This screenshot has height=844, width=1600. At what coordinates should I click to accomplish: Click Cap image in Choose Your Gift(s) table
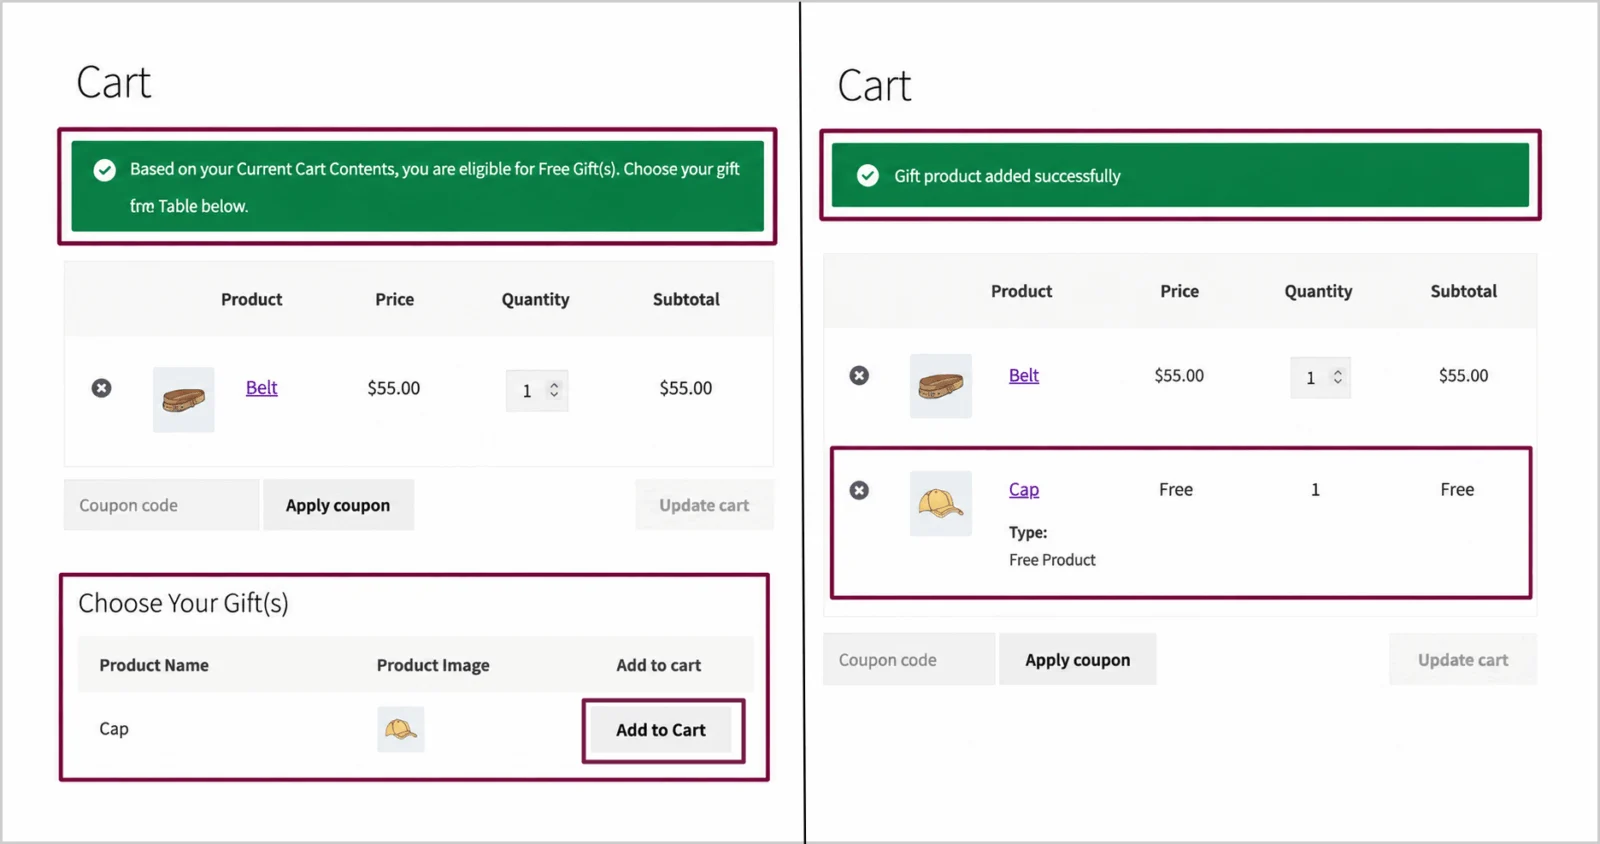(x=401, y=729)
